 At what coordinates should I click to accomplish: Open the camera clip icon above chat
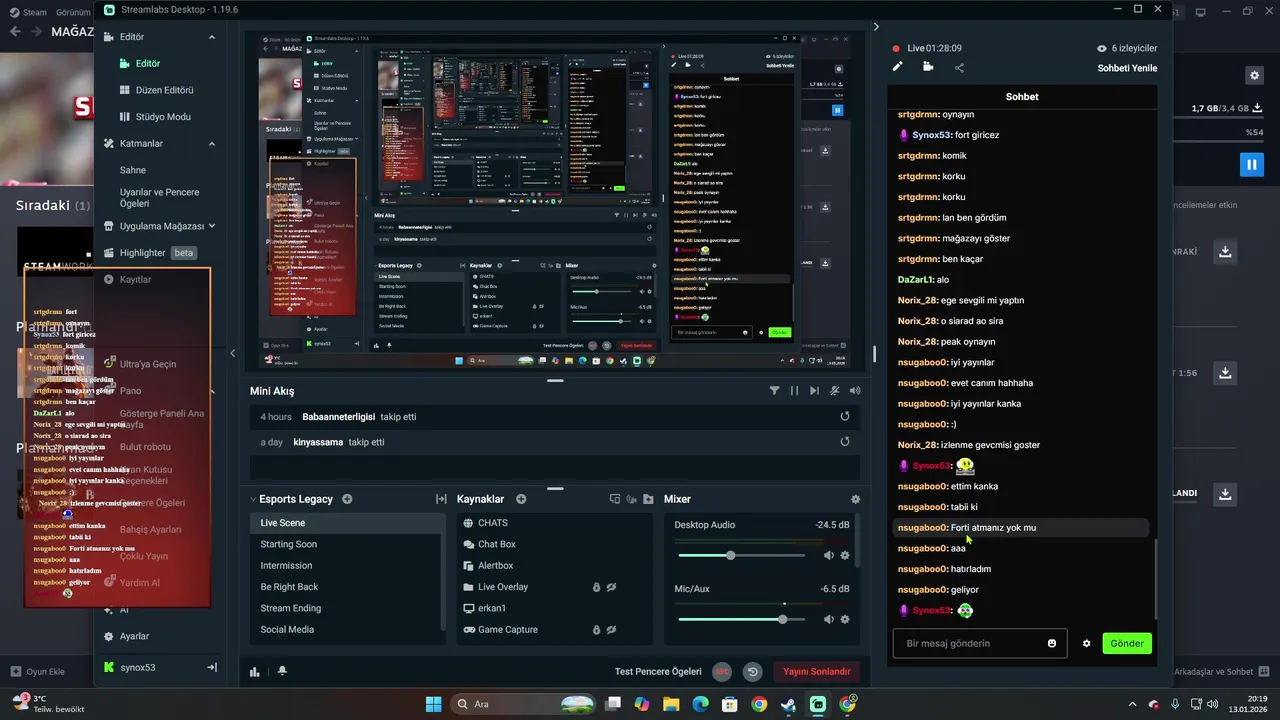pyautogui.click(x=928, y=67)
